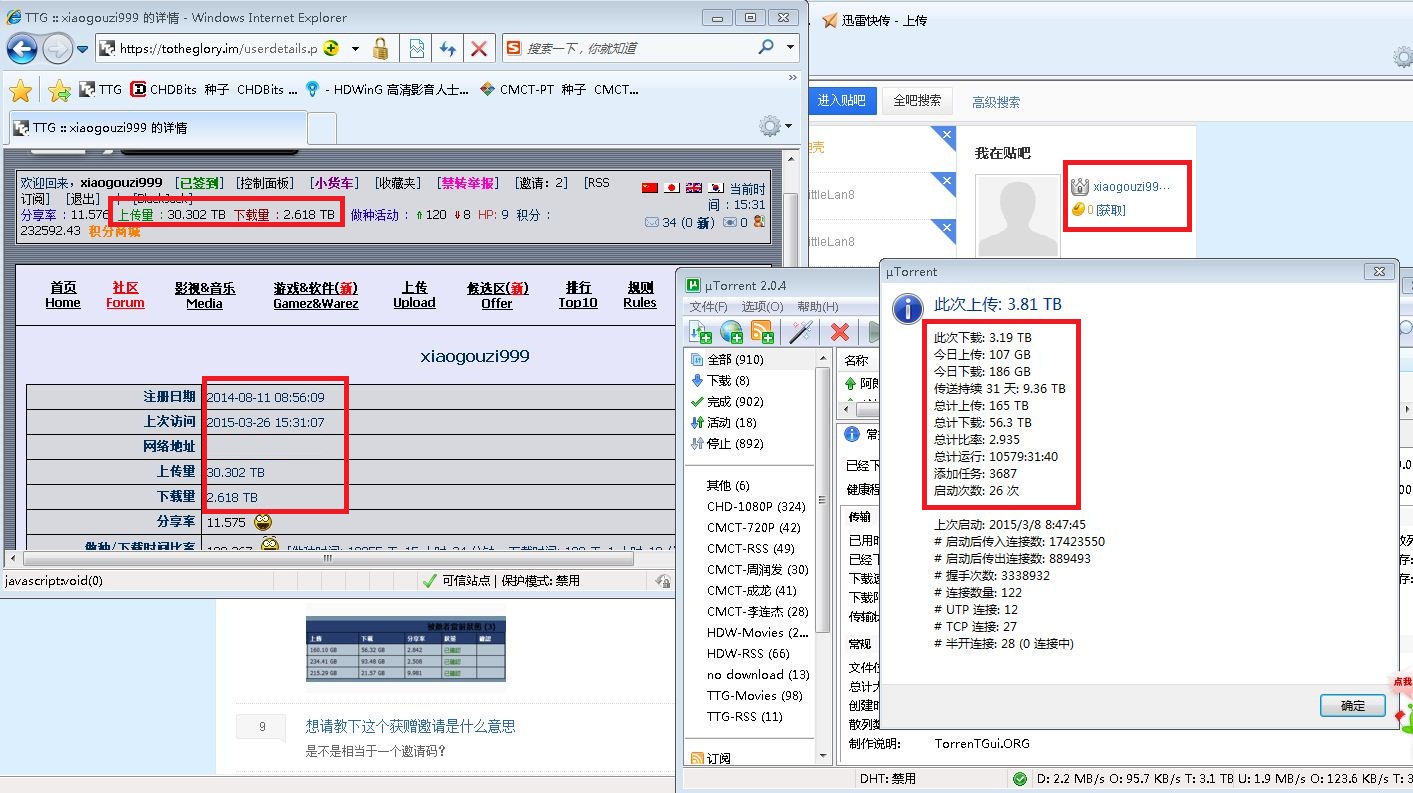Select TTG-Movies (98) label

tap(754, 696)
